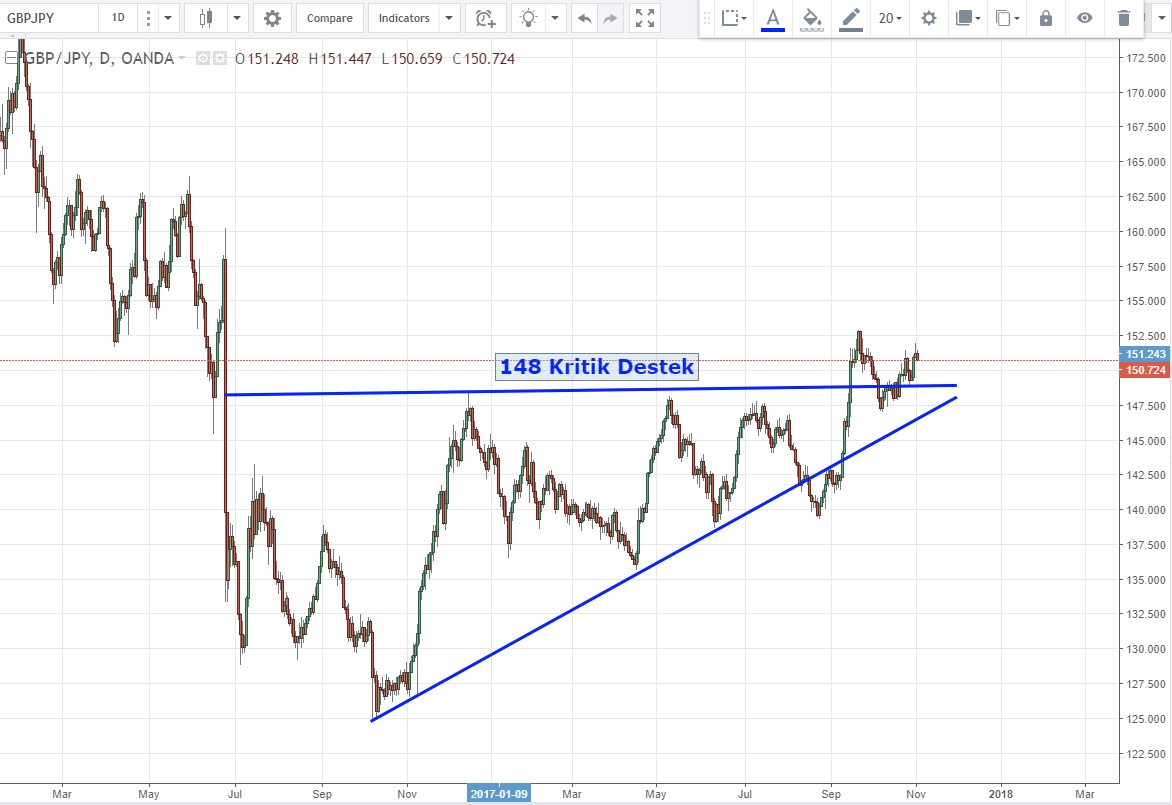Expand the chart style dropdown arrow
The width and height of the screenshot is (1172, 805).
(237, 18)
